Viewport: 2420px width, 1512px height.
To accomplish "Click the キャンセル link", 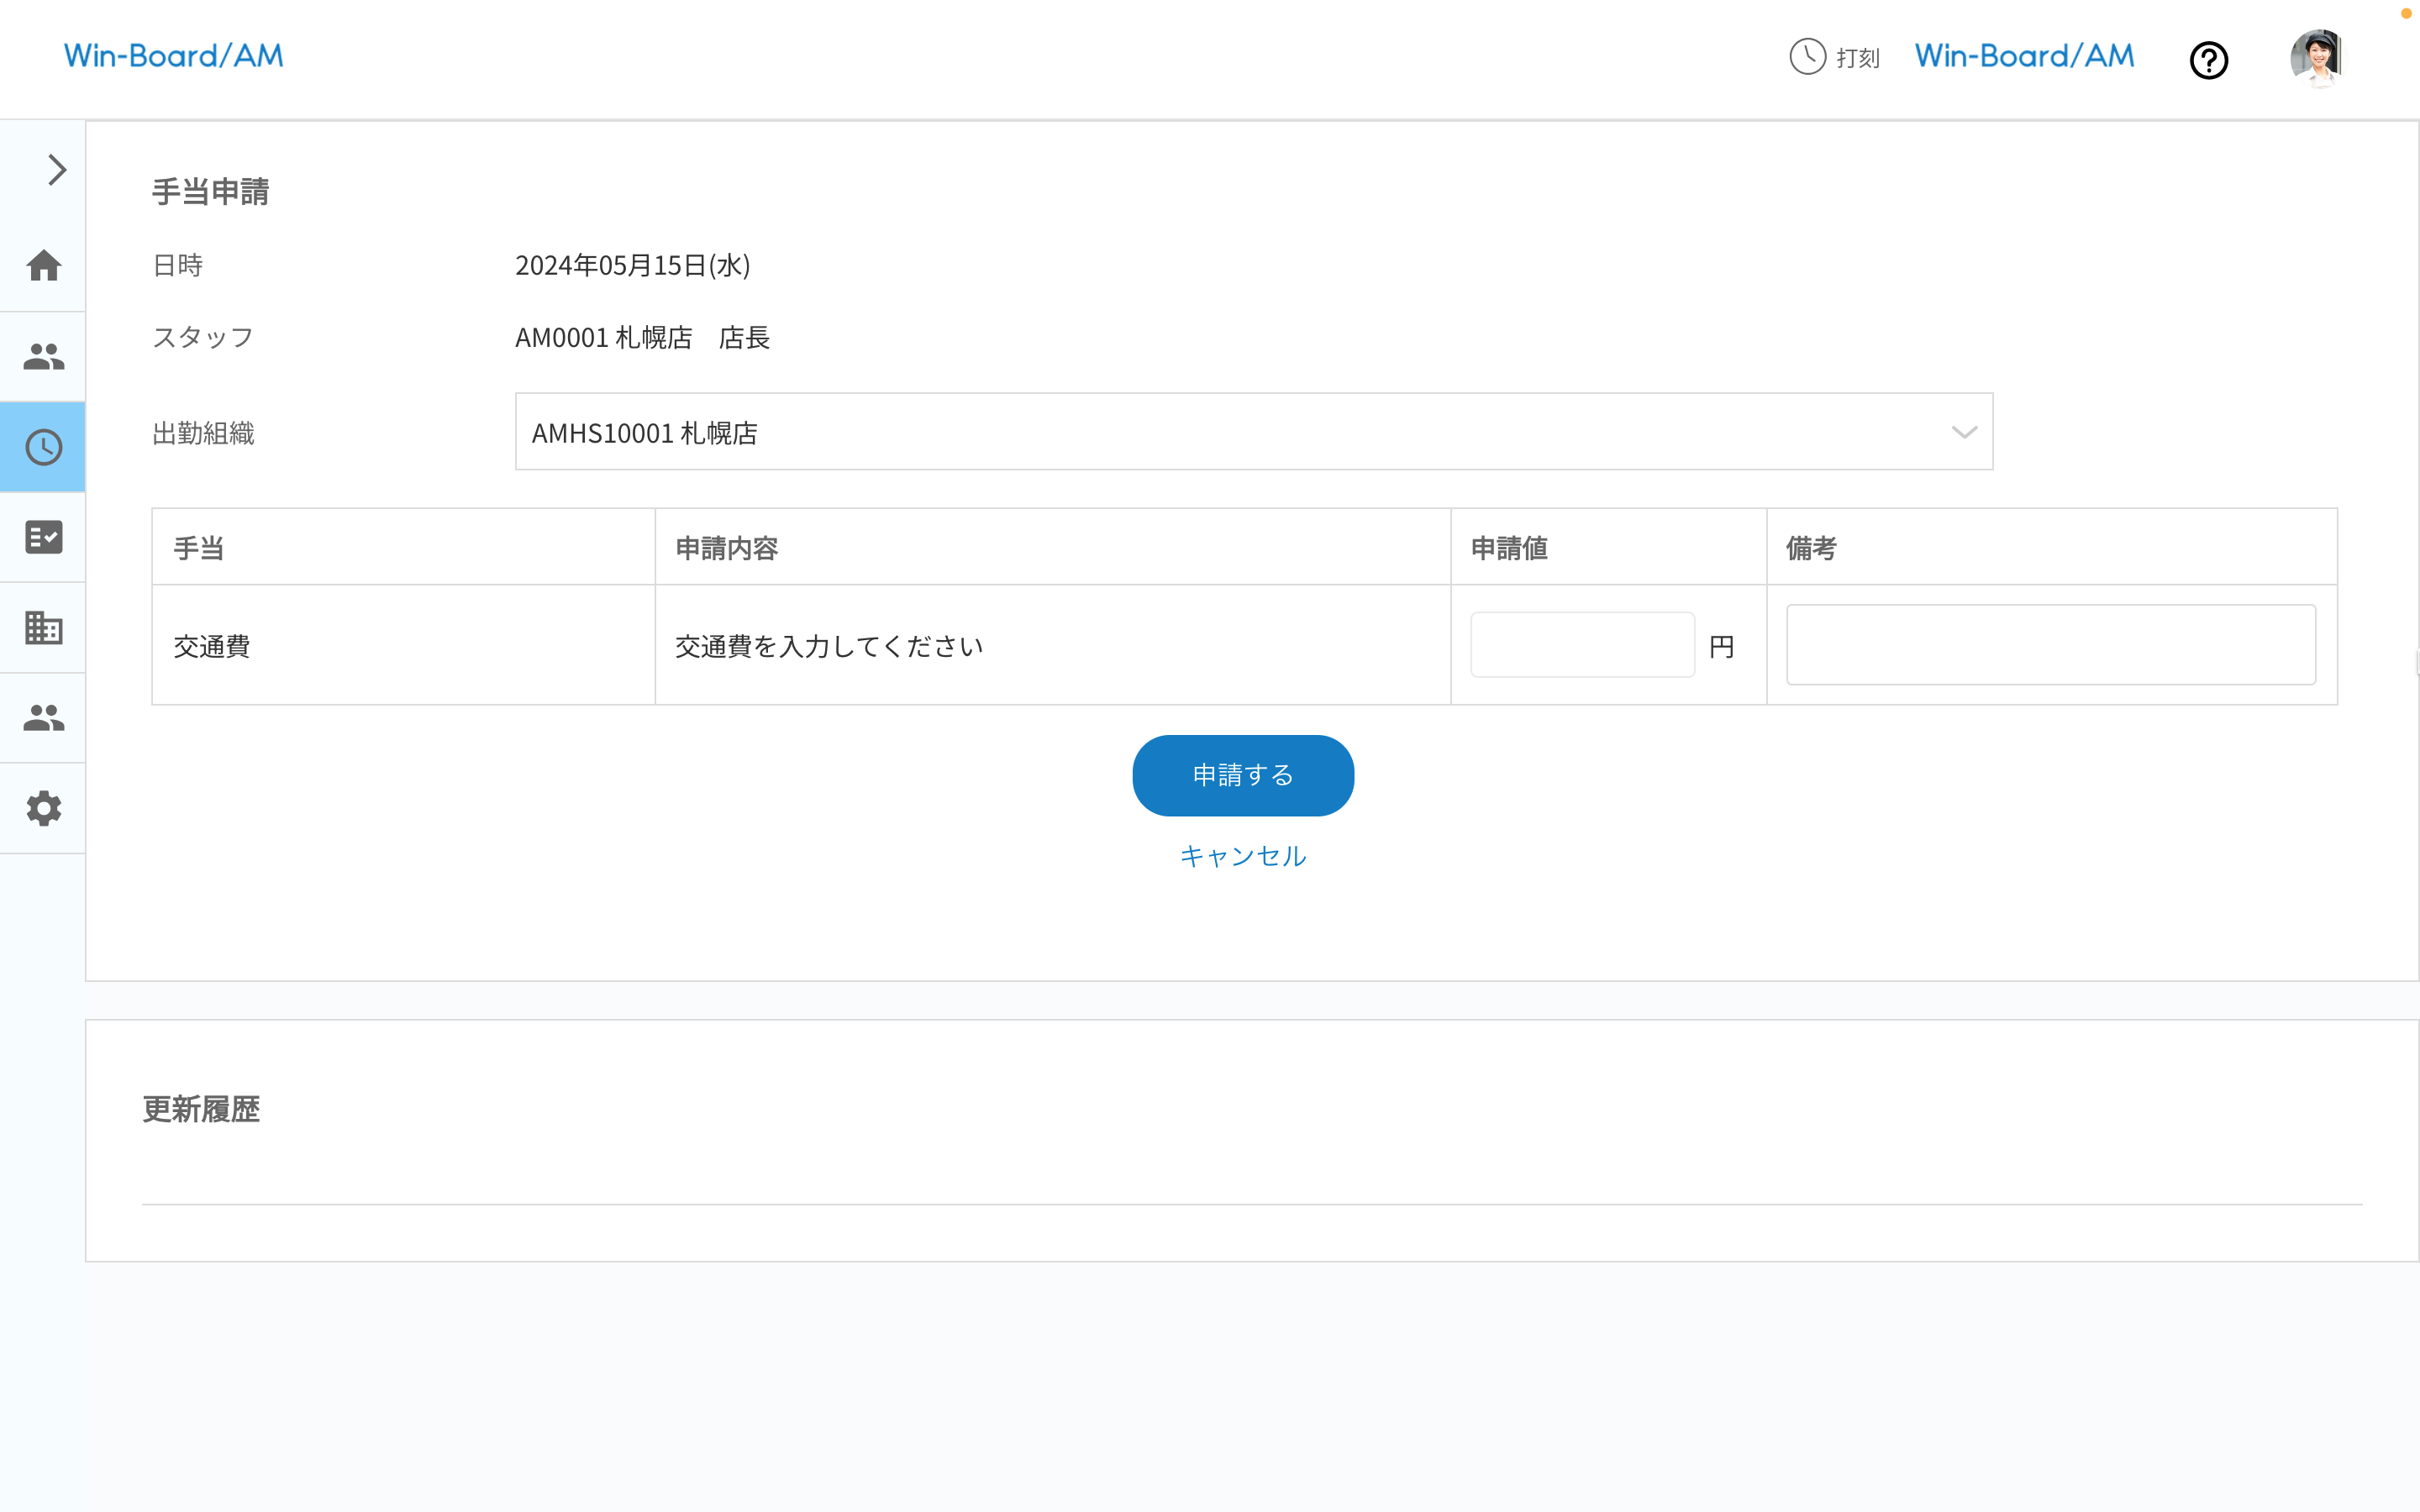I will click(1242, 855).
